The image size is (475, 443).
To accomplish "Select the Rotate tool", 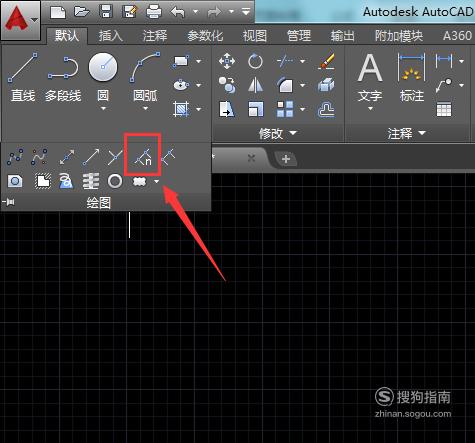I will click(256, 61).
